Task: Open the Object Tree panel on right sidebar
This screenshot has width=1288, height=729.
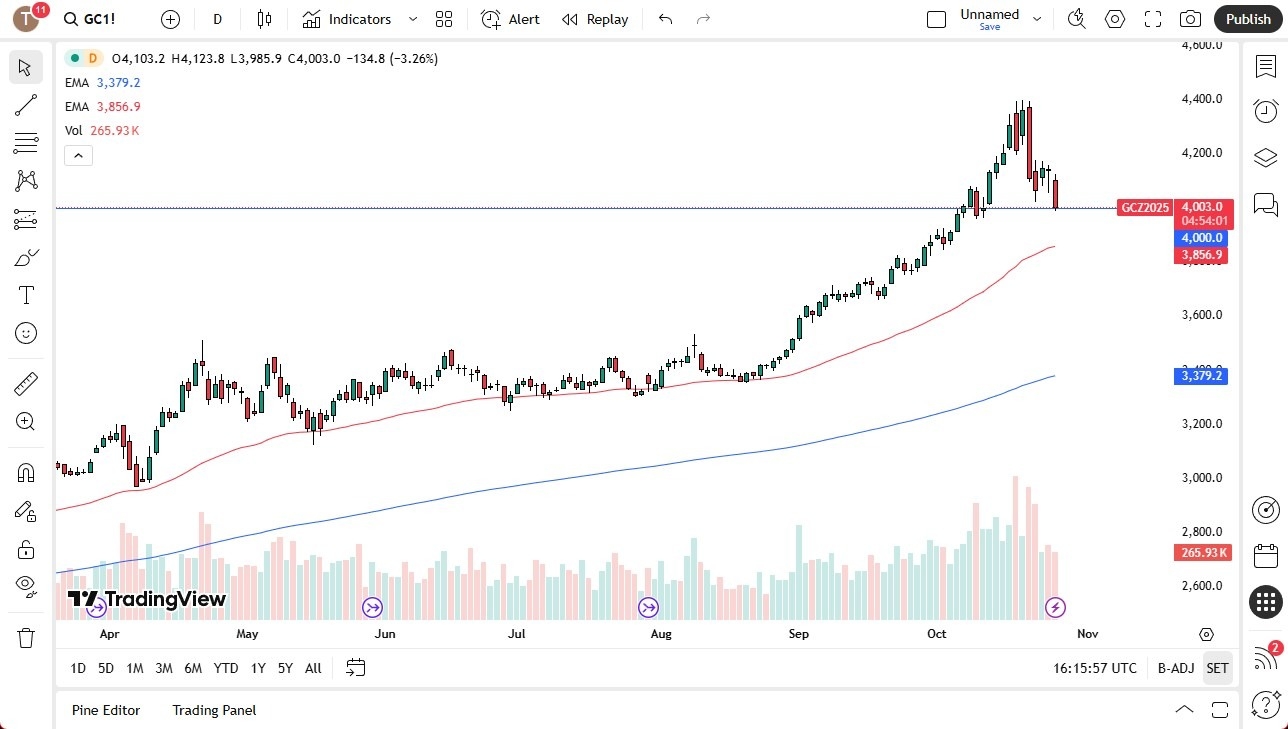Action: 1265,157
